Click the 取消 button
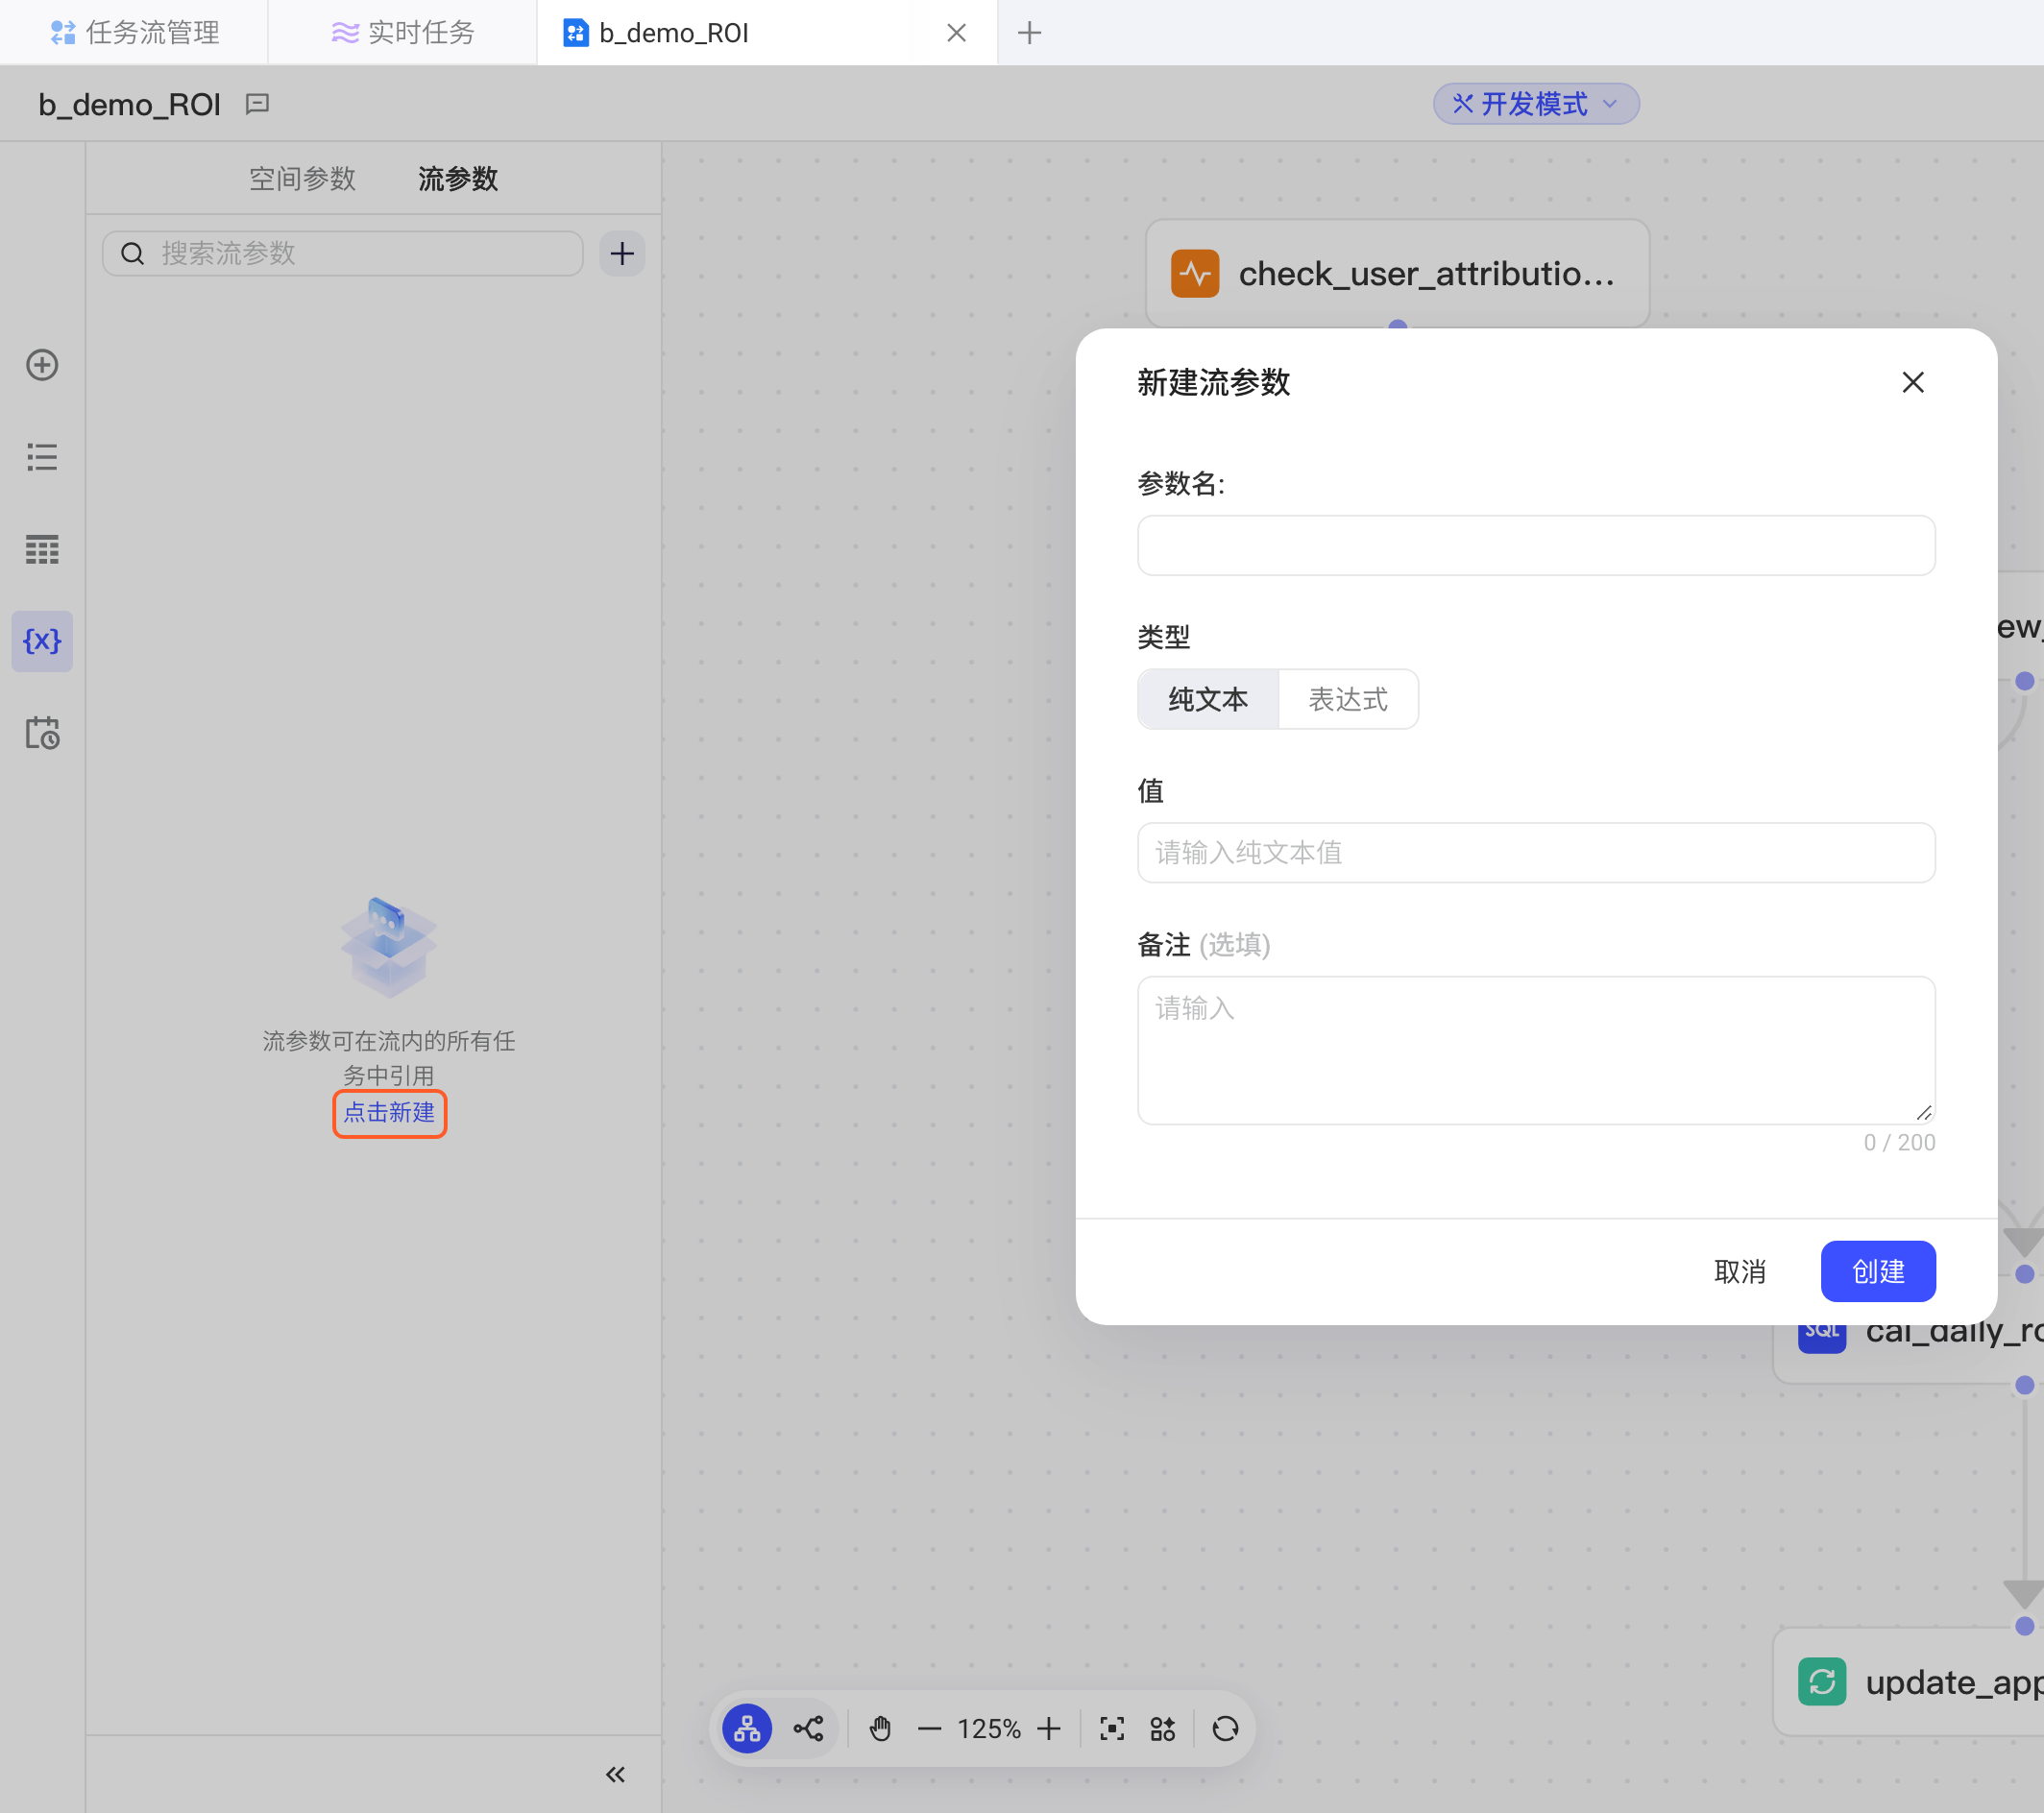The width and height of the screenshot is (2044, 1813). [1740, 1271]
